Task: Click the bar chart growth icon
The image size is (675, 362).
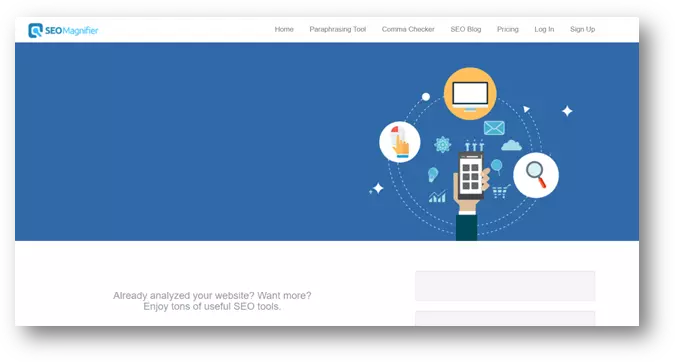Action: [x=437, y=197]
